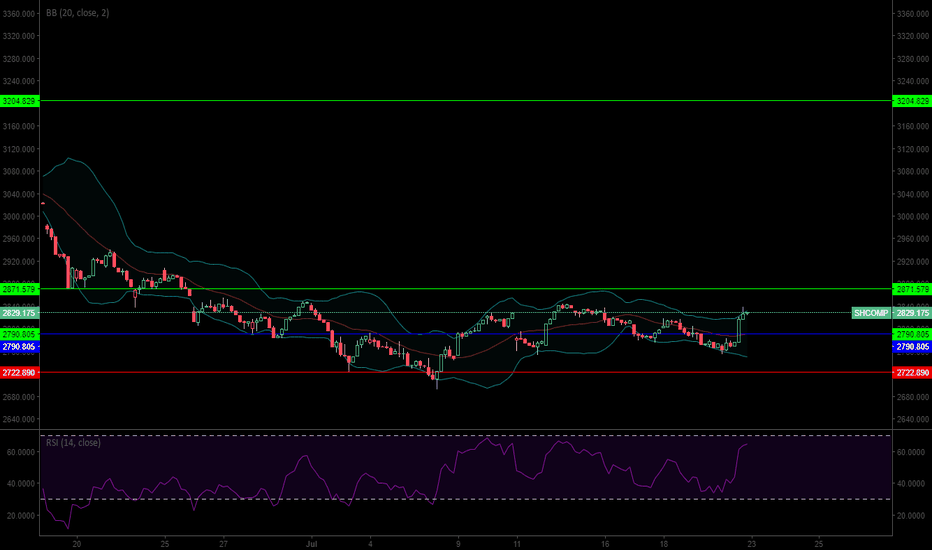The height and width of the screenshot is (550, 932).
Task: Click the red 2722.890 label on right axis
Action: tap(912, 373)
